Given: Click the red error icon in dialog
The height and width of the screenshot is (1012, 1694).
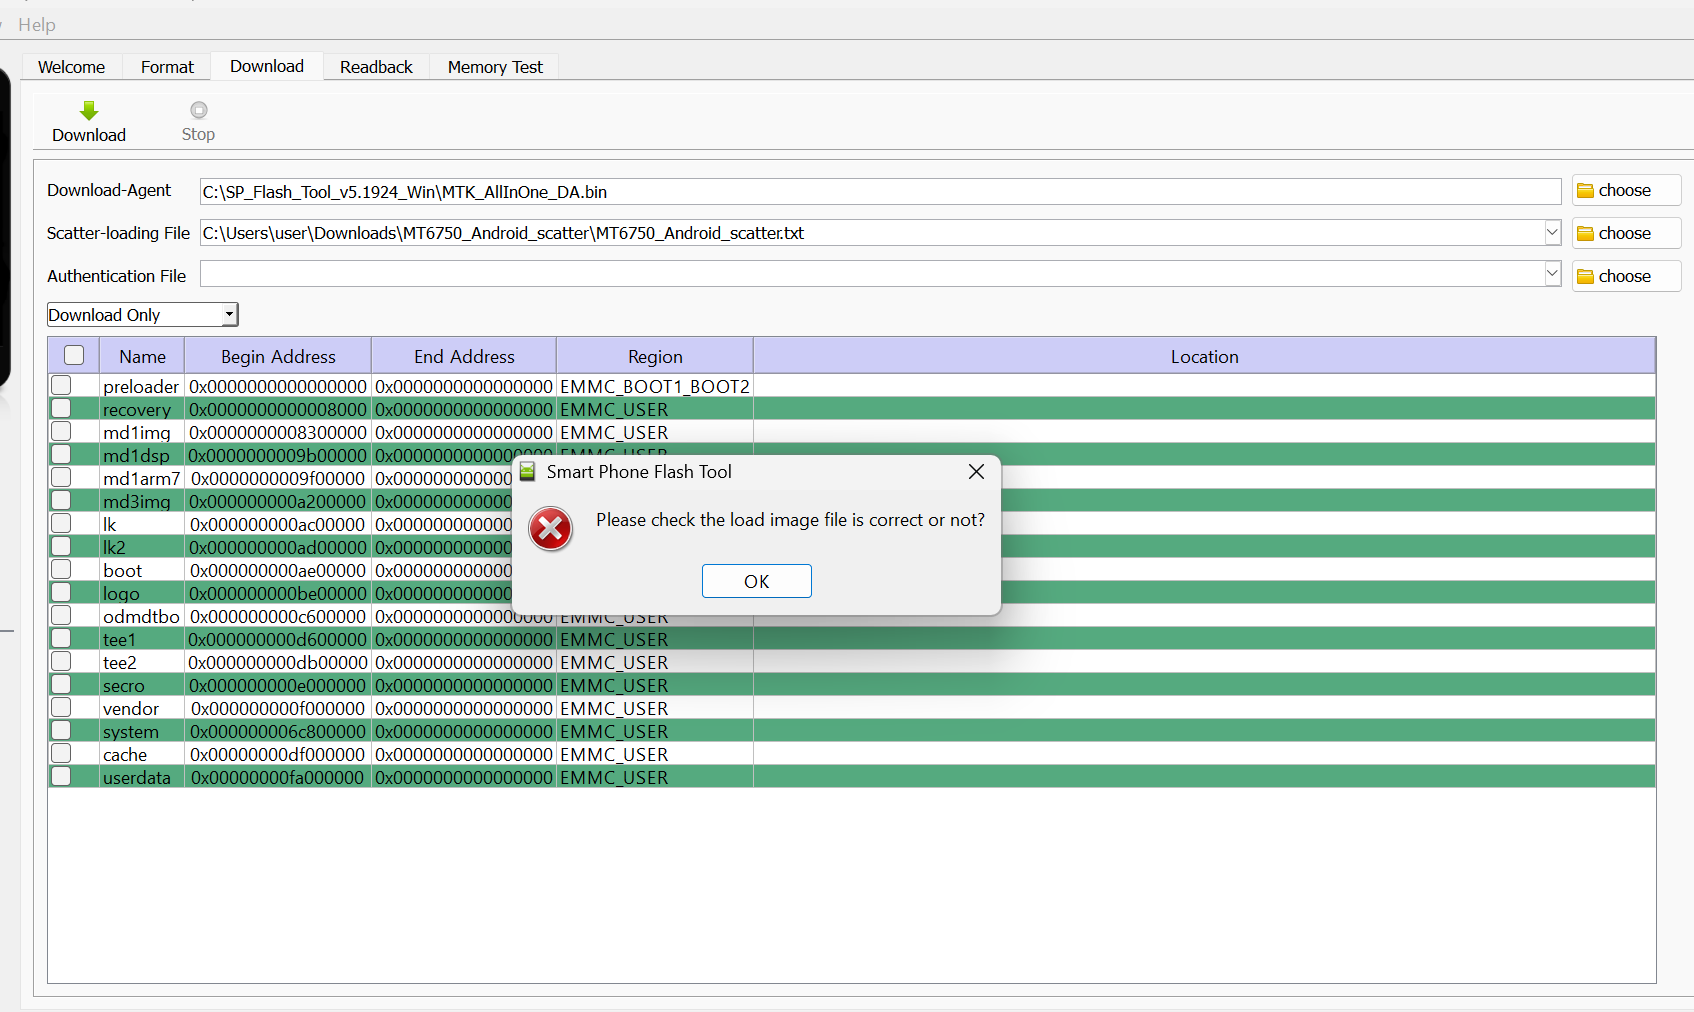Looking at the screenshot, I should [550, 529].
